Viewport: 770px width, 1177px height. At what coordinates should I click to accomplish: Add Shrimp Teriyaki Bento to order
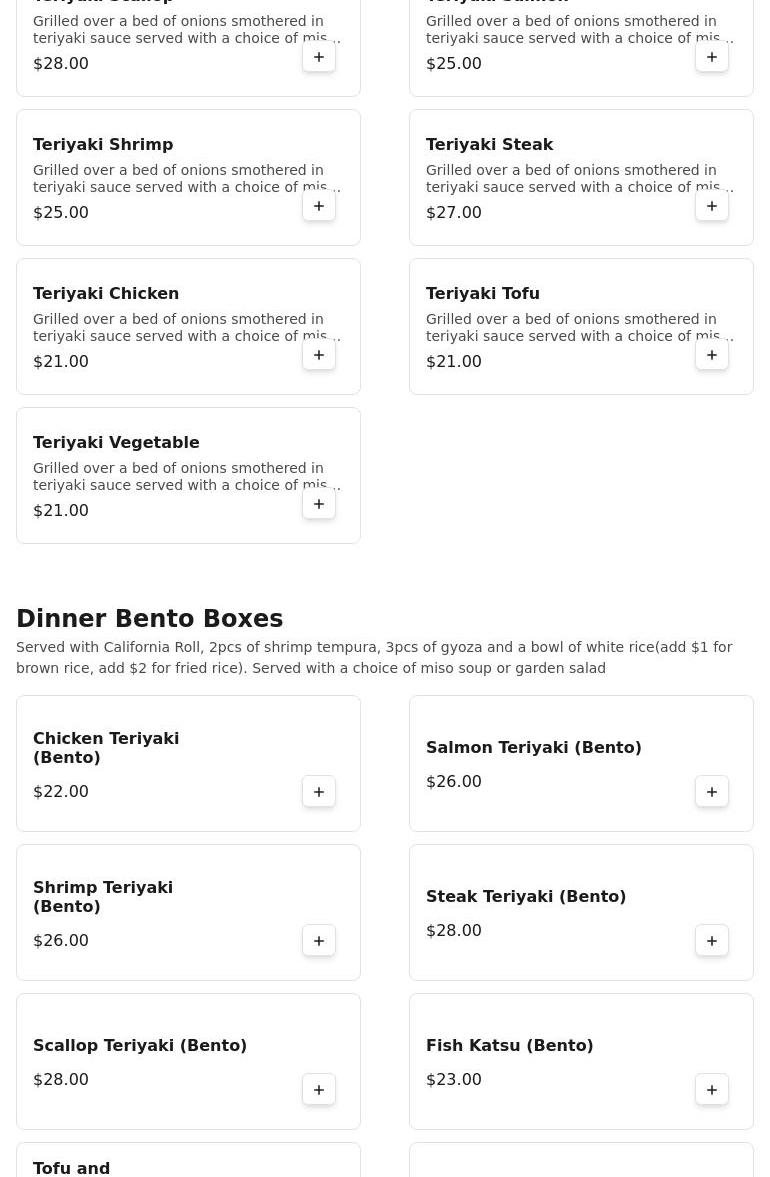pyautogui.click(x=319, y=941)
